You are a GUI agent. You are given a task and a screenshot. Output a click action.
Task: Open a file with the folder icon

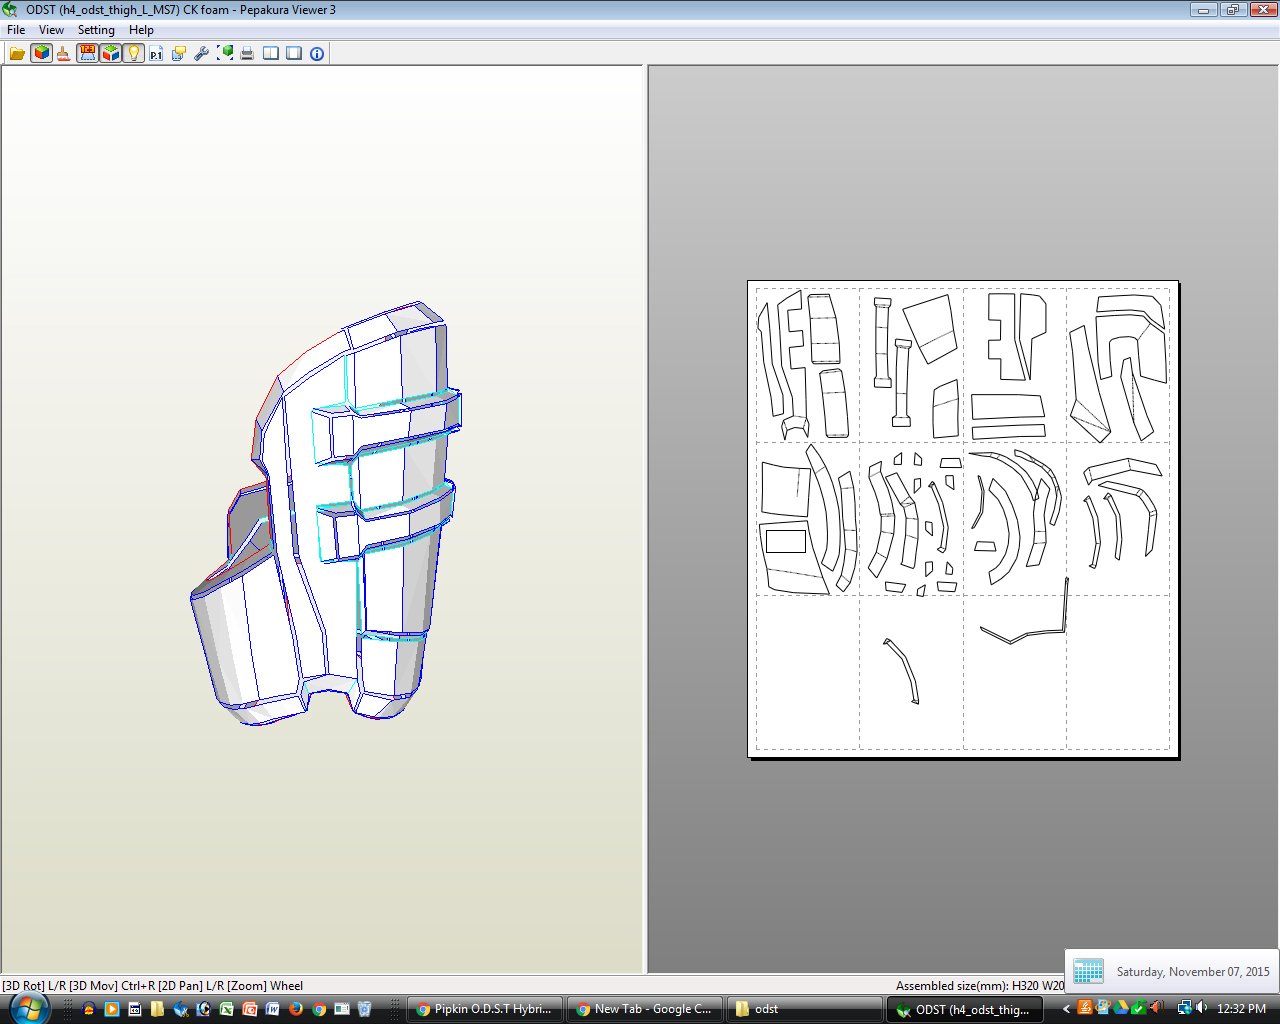point(17,53)
